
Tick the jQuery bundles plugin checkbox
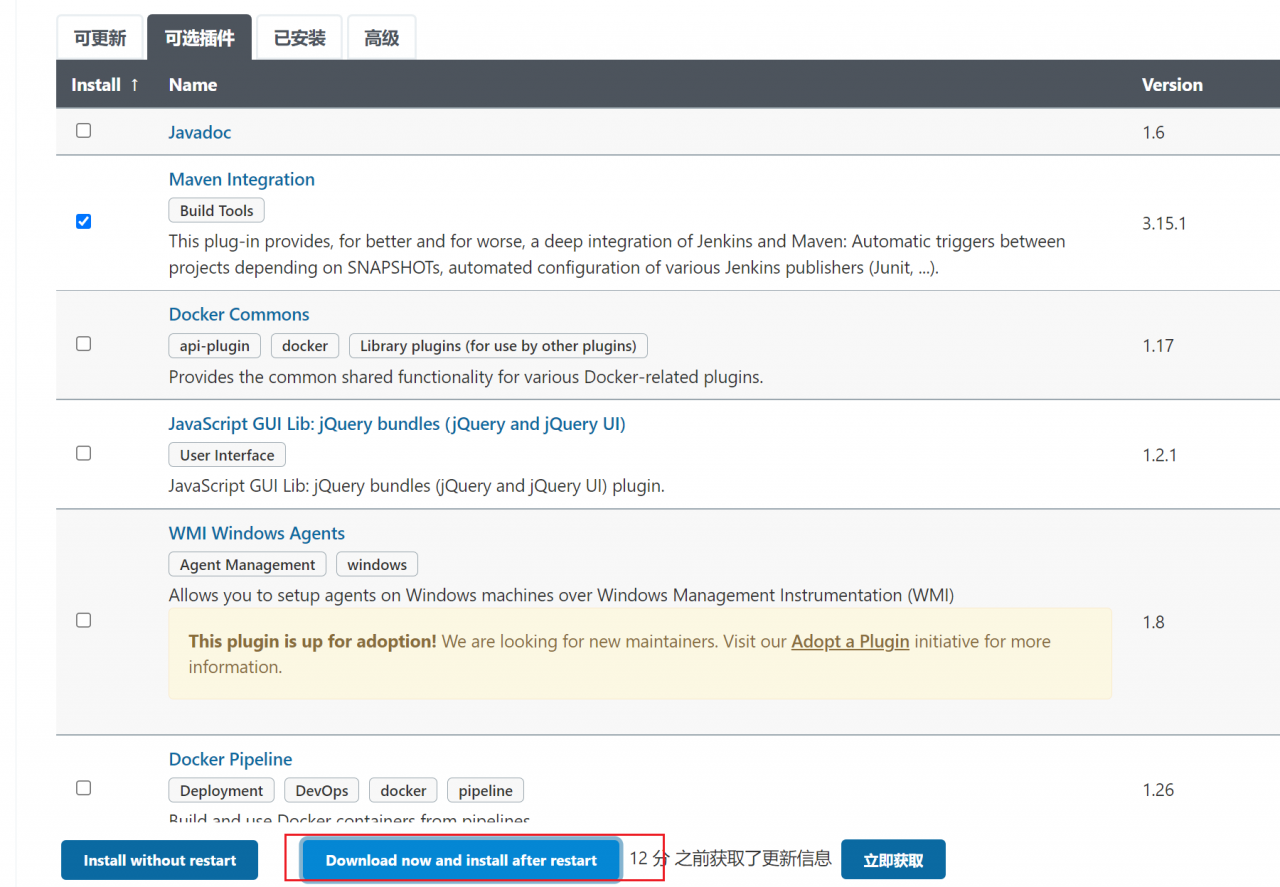(83, 454)
